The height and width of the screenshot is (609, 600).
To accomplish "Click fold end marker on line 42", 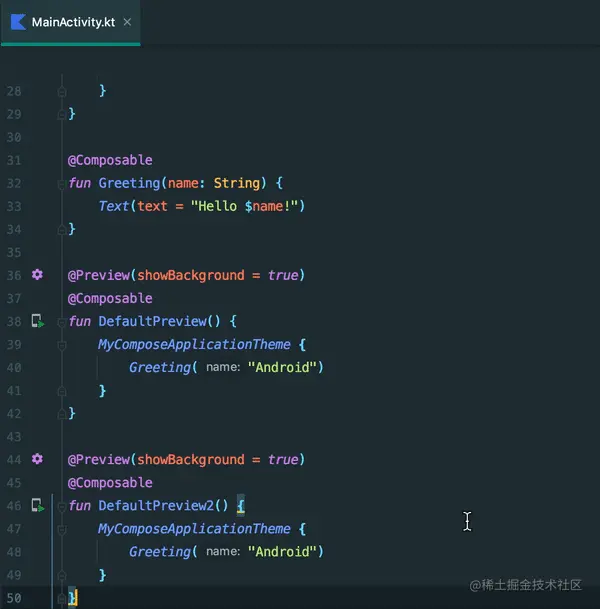I will (61, 414).
